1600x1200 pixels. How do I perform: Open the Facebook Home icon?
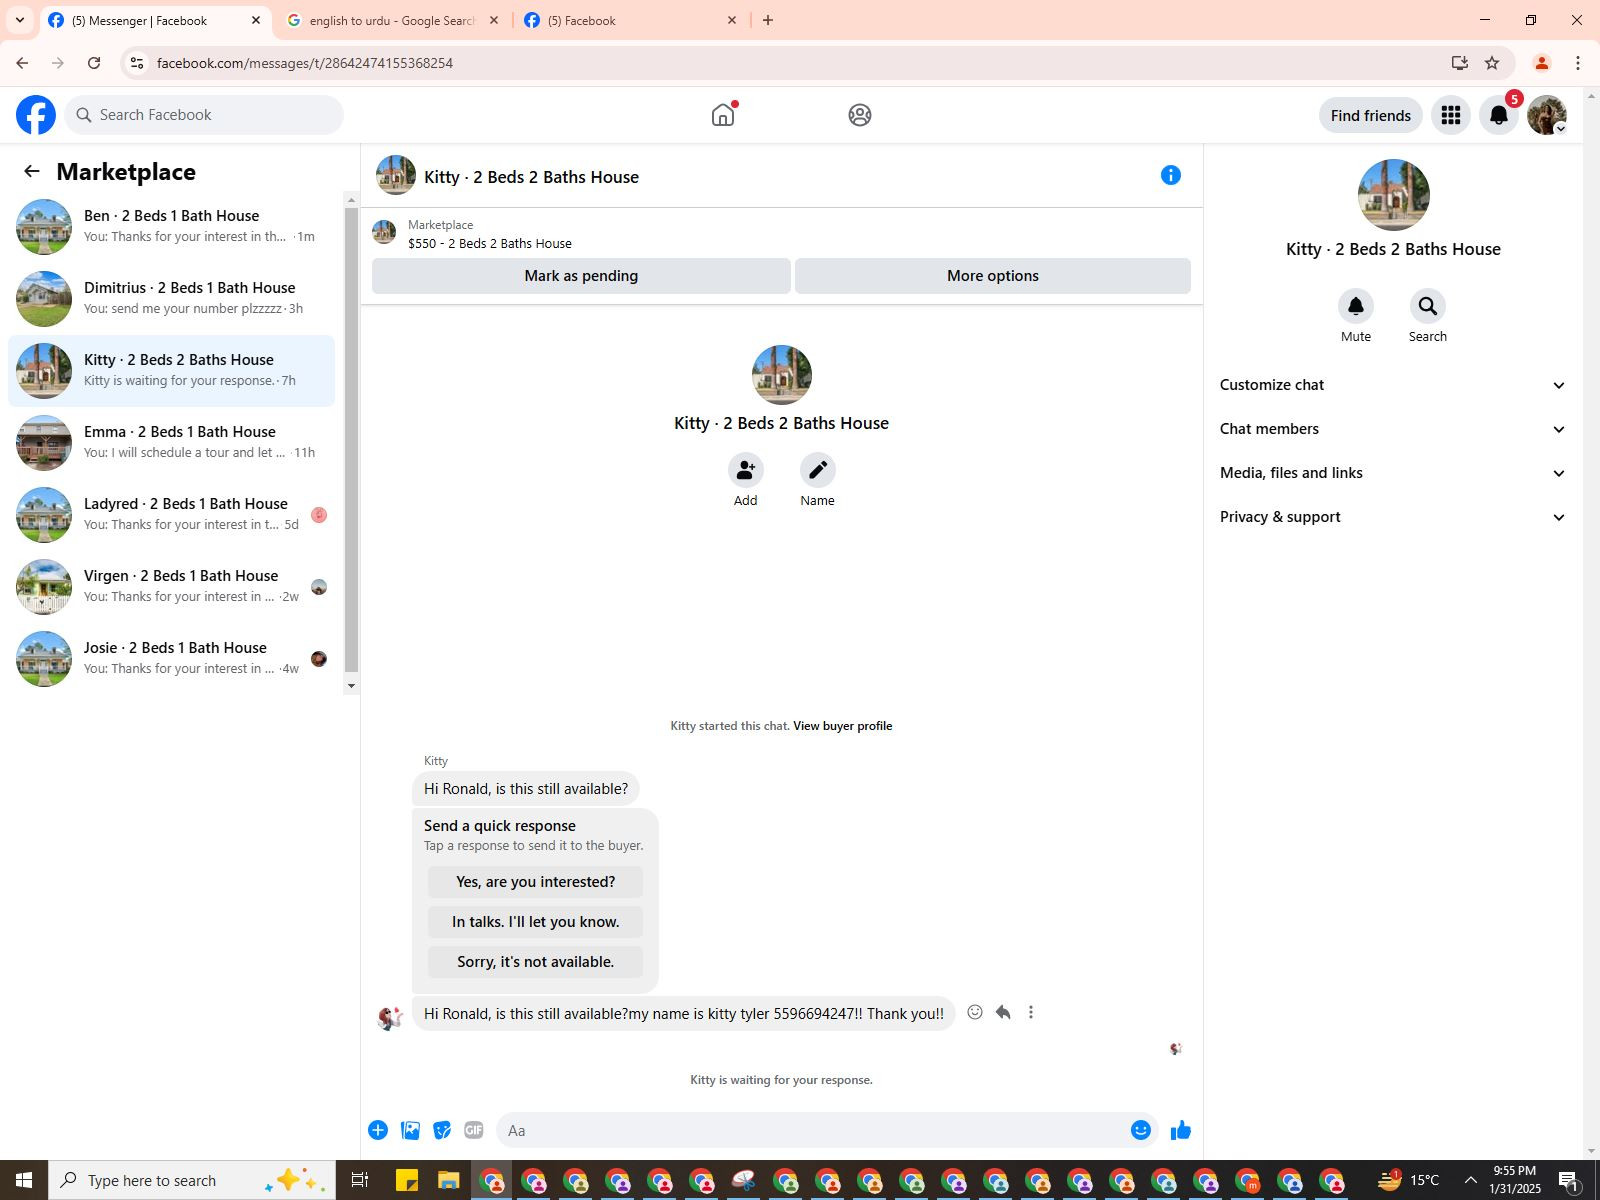click(723, 115)
